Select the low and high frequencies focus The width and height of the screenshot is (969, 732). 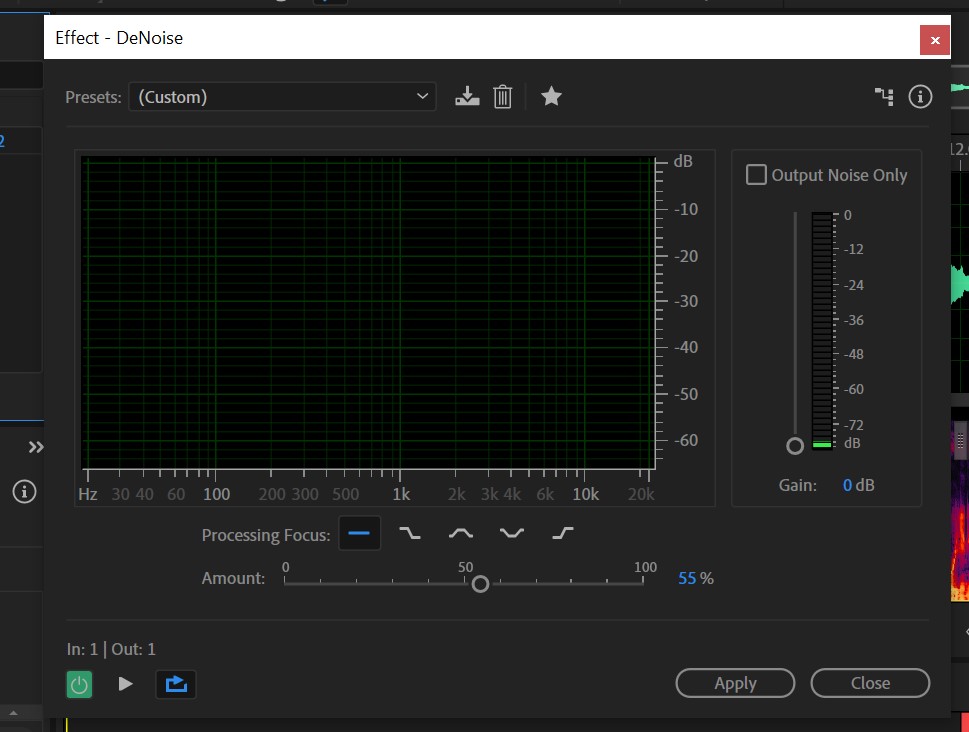(x=512, y=534)
